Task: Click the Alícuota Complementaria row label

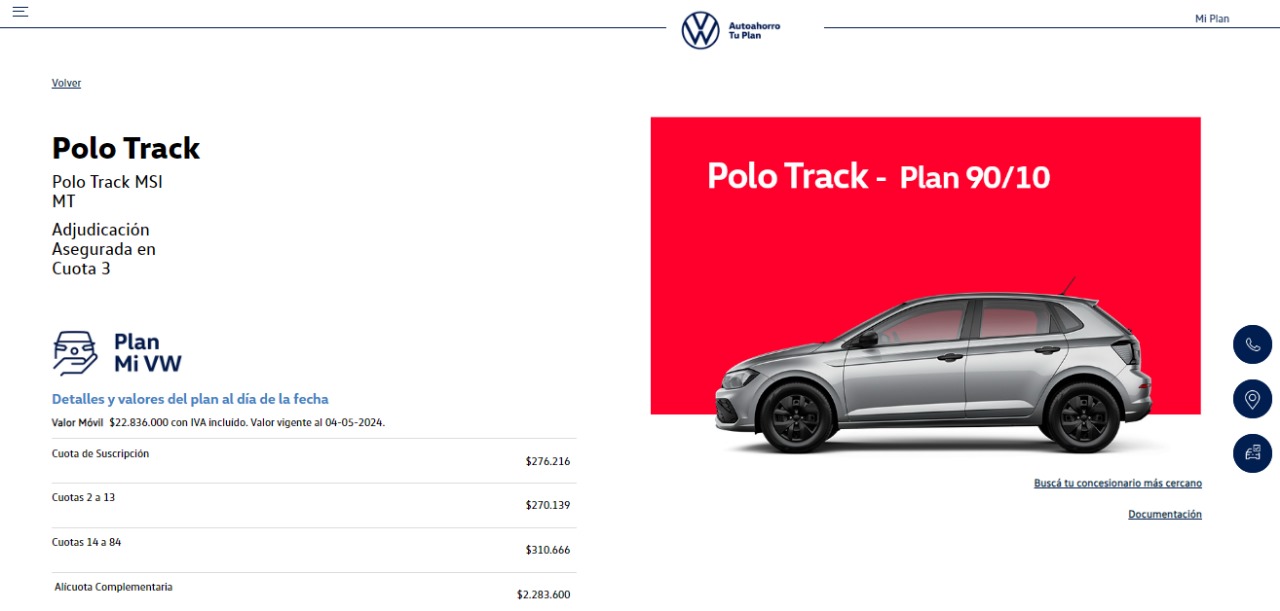Action: [113, 587]
